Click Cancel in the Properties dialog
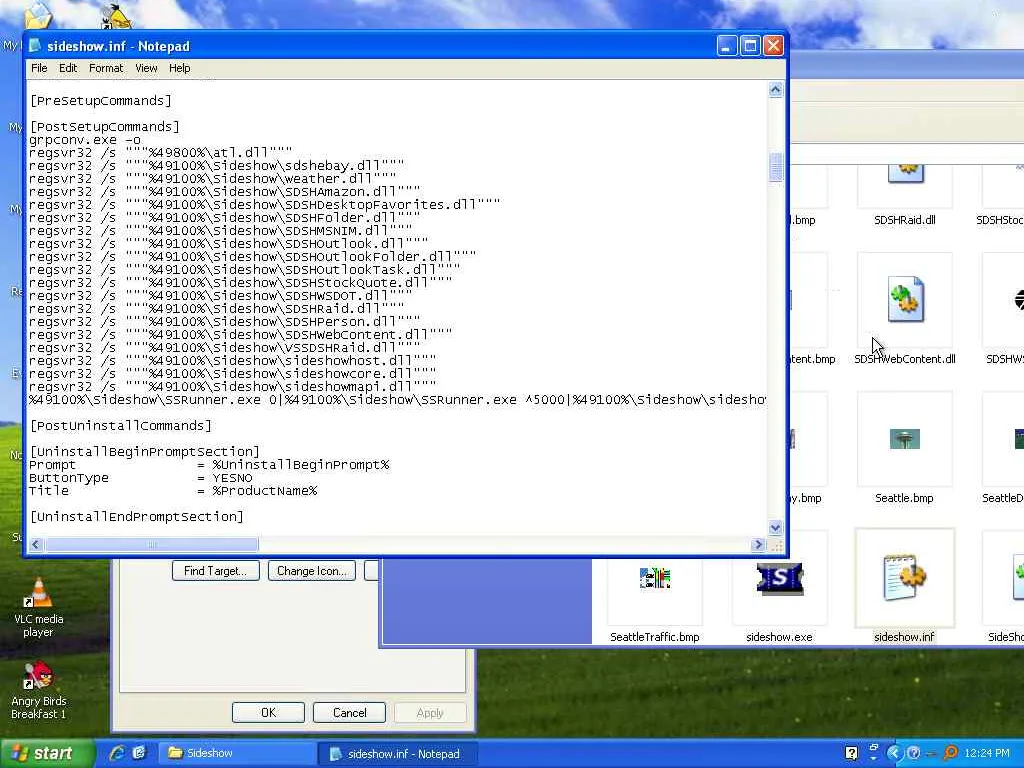Screen dimensions: 1024x768 coord(349,712)
